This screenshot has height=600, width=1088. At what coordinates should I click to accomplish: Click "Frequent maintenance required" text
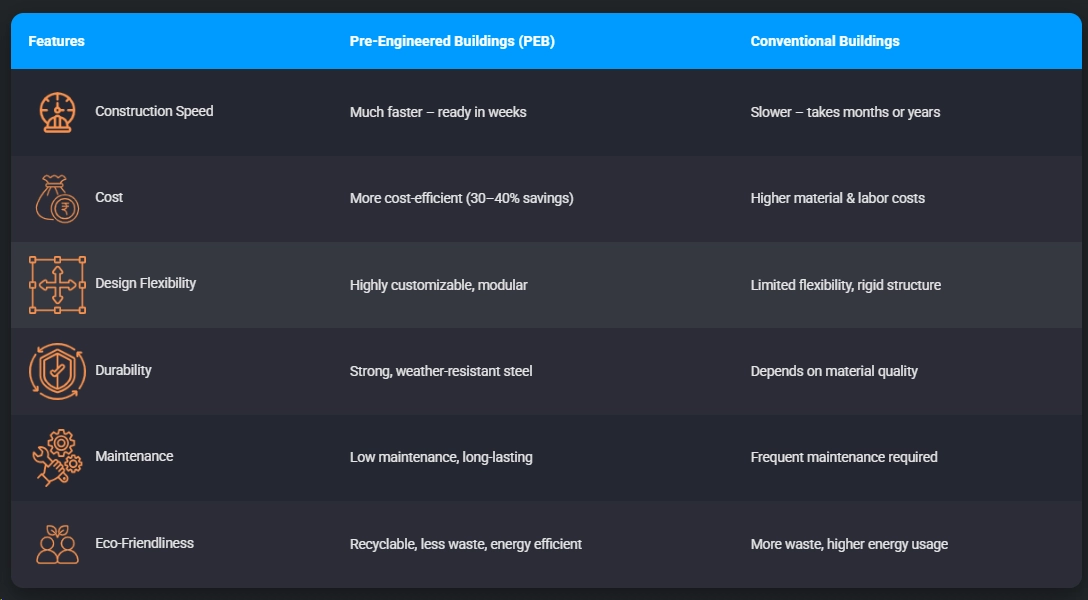[x=844, y=457]
